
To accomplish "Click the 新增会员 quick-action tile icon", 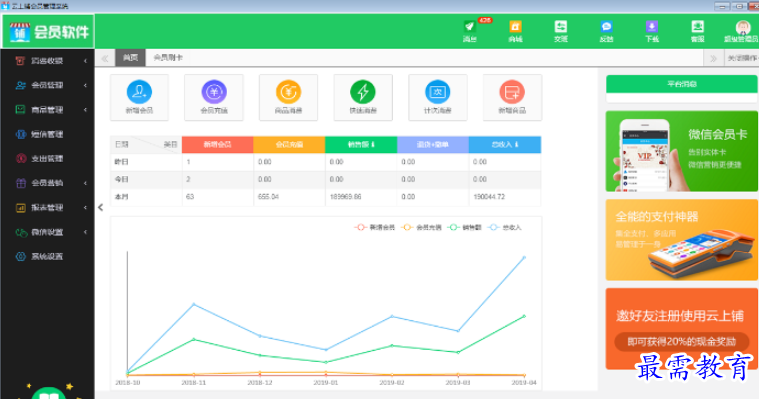I will click(139, 92).
